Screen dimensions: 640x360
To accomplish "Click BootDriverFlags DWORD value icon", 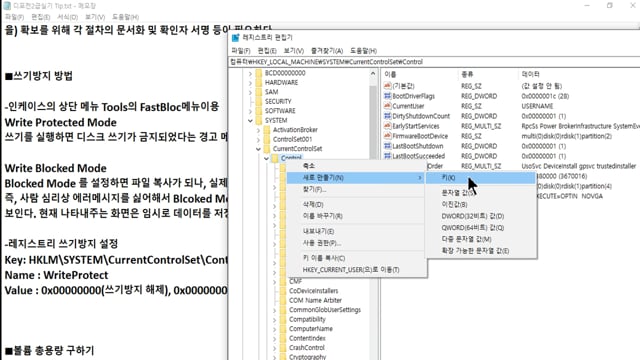I will click(387, 96).
